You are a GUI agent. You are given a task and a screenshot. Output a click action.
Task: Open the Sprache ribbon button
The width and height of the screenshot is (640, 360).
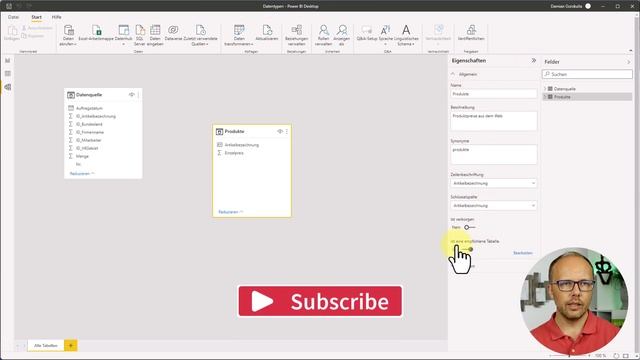385,35
